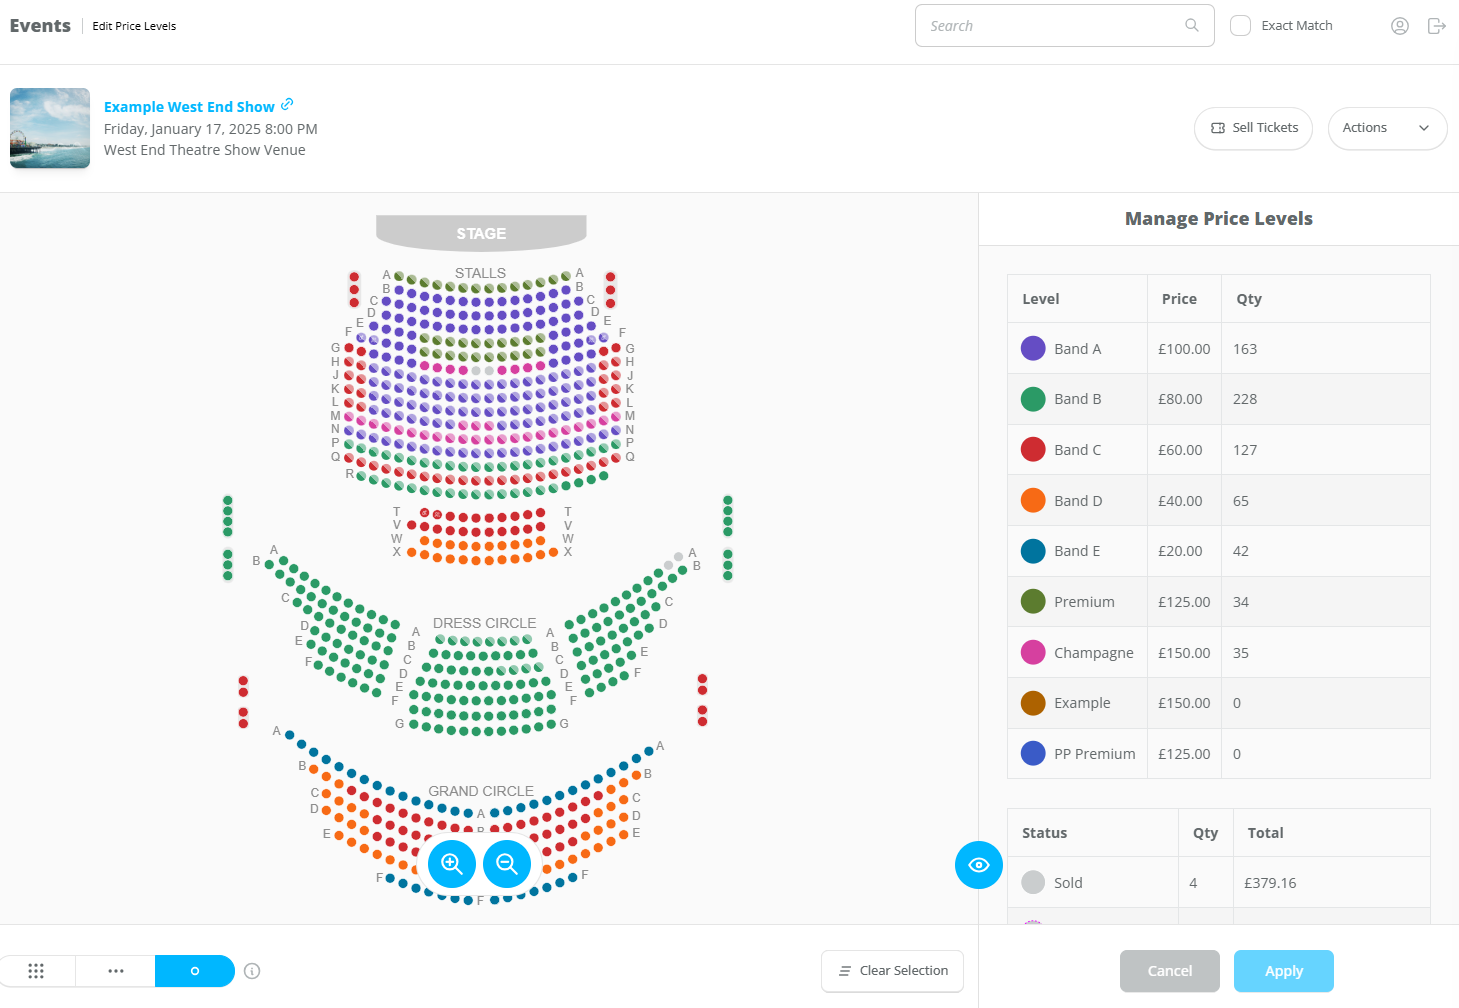Select the grid selection mode icon
The image size is (1459, 1008).
click(37, 971)
